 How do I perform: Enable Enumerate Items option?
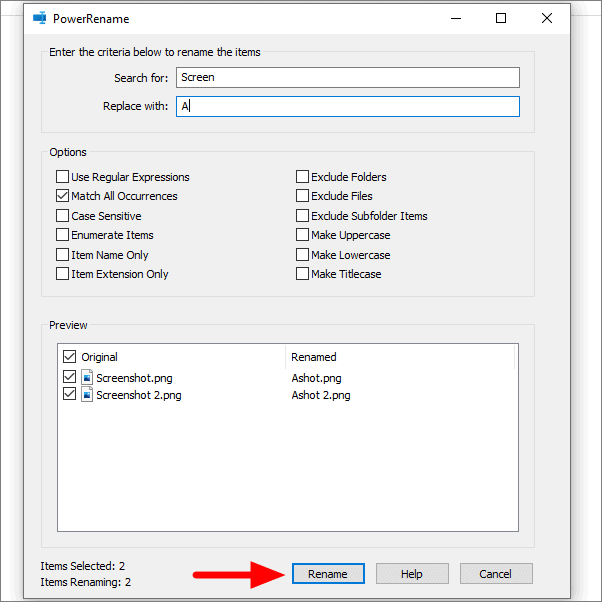(62, 235)
